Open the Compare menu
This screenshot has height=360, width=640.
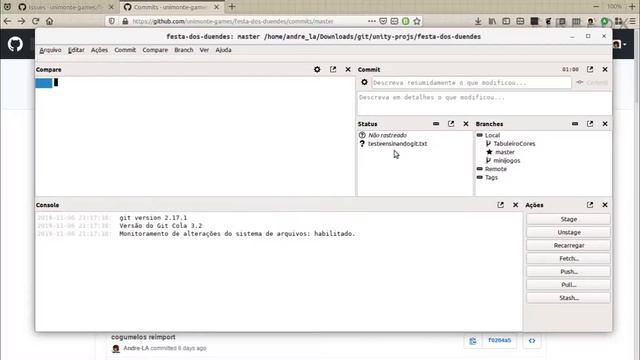155,50
